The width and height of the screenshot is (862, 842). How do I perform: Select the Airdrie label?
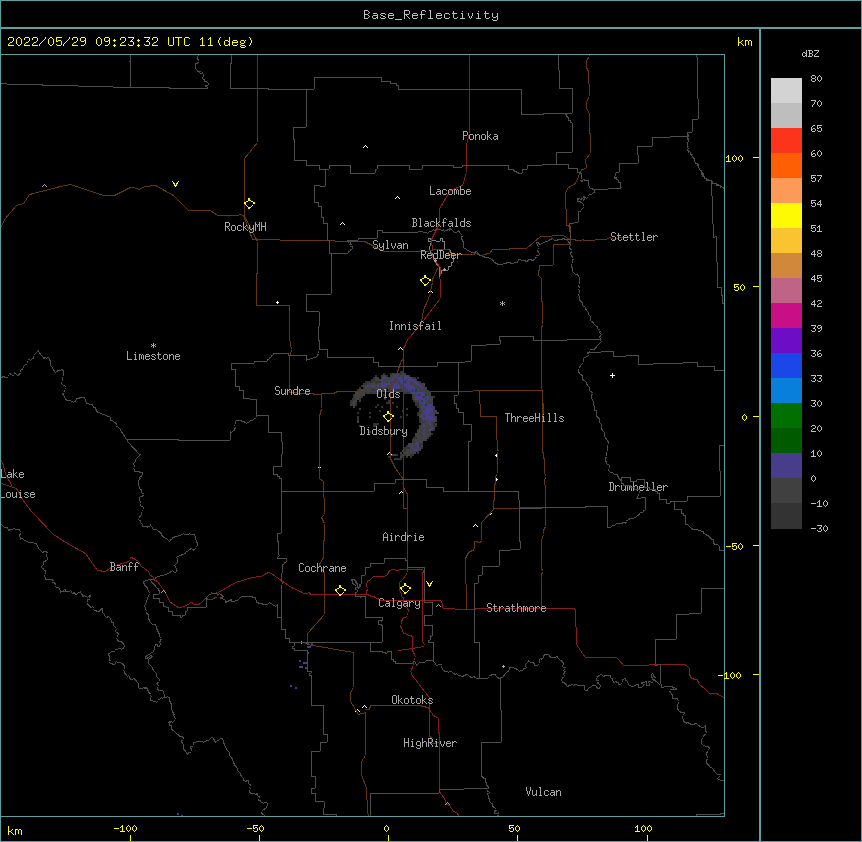[404, 537]
